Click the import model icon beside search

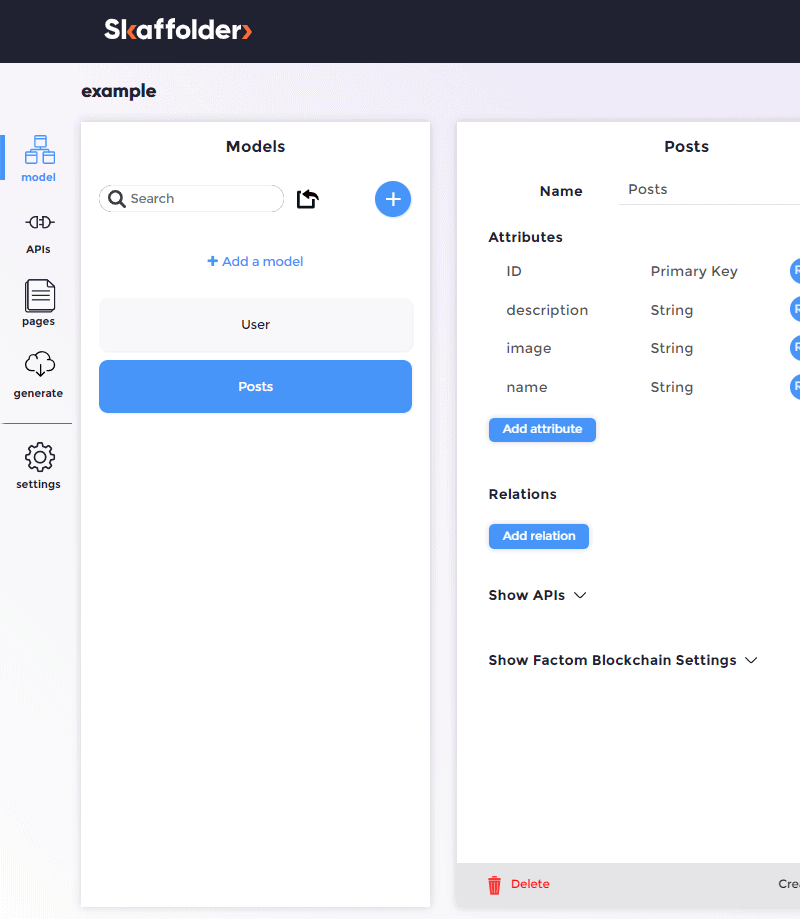pyautogui.click(x=308, y=199)
